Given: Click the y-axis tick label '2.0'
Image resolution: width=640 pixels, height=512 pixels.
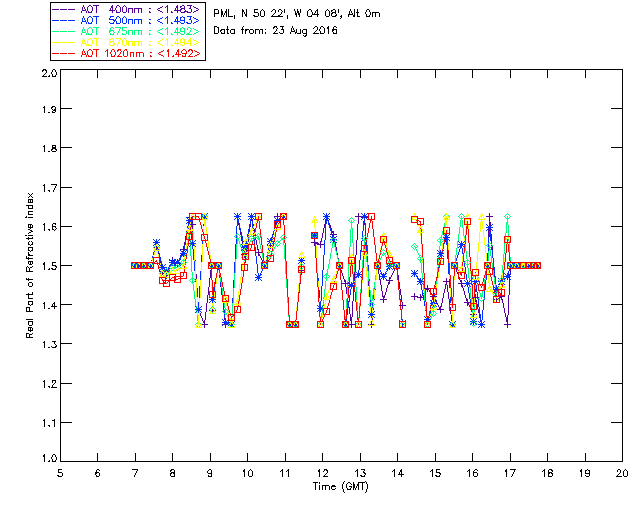Looking at the screenshot, I should tap(49, 73).
